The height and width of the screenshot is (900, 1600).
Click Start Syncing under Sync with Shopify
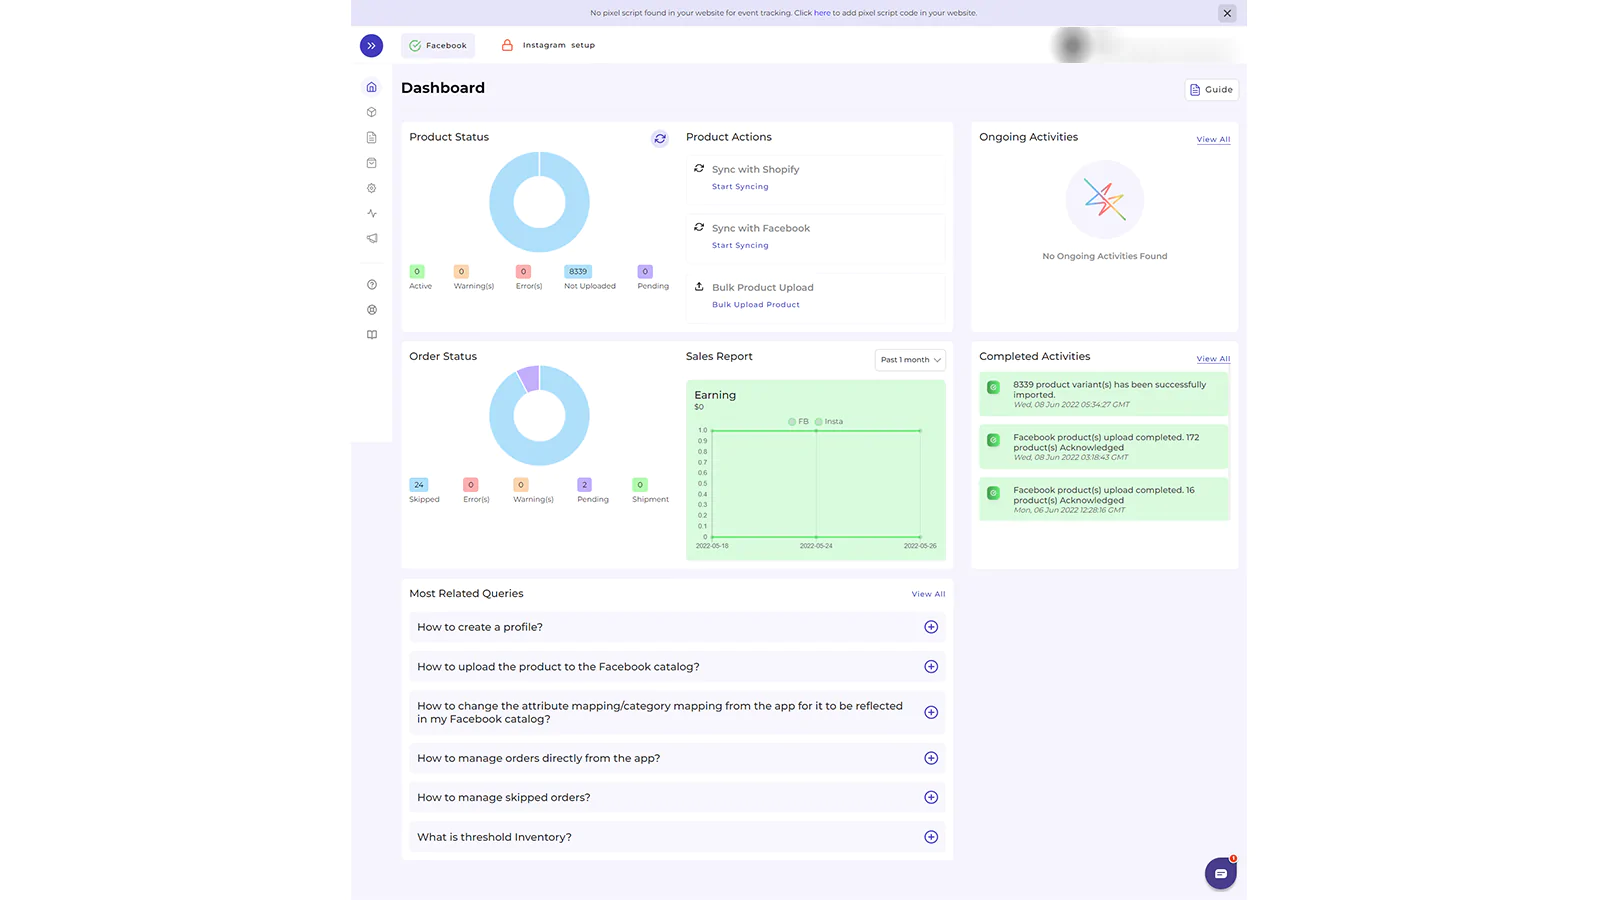(x=740, y=187)
